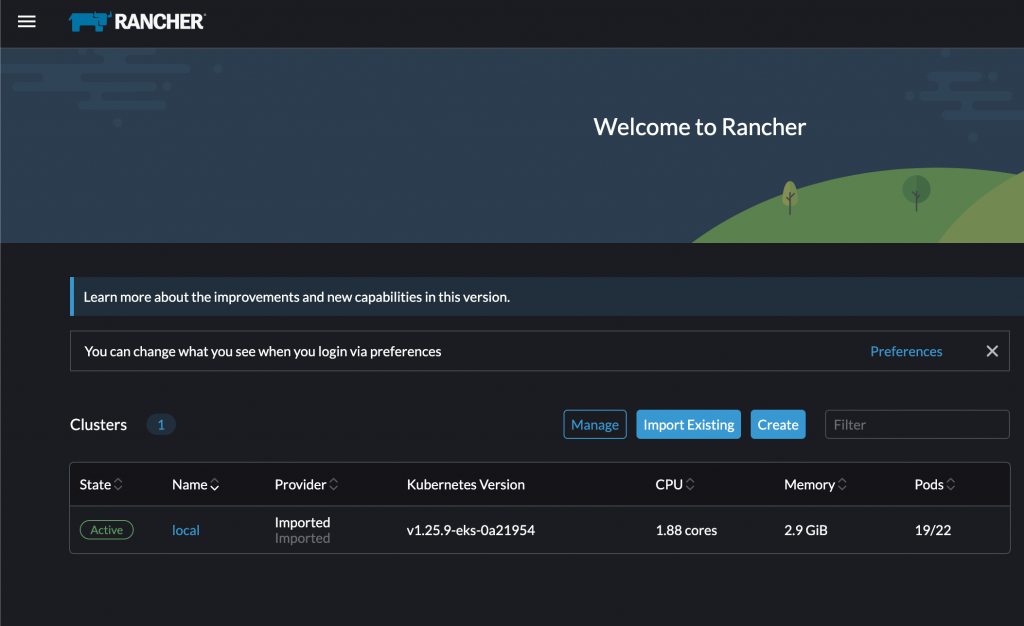Sort clusters by Memory column

click(815, 484)
